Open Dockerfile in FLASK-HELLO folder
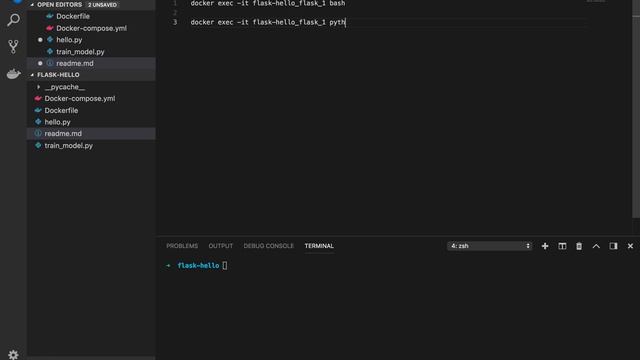The height and width of the screenshot is (360, 640). pyautogui.click(x=61, y=111)
